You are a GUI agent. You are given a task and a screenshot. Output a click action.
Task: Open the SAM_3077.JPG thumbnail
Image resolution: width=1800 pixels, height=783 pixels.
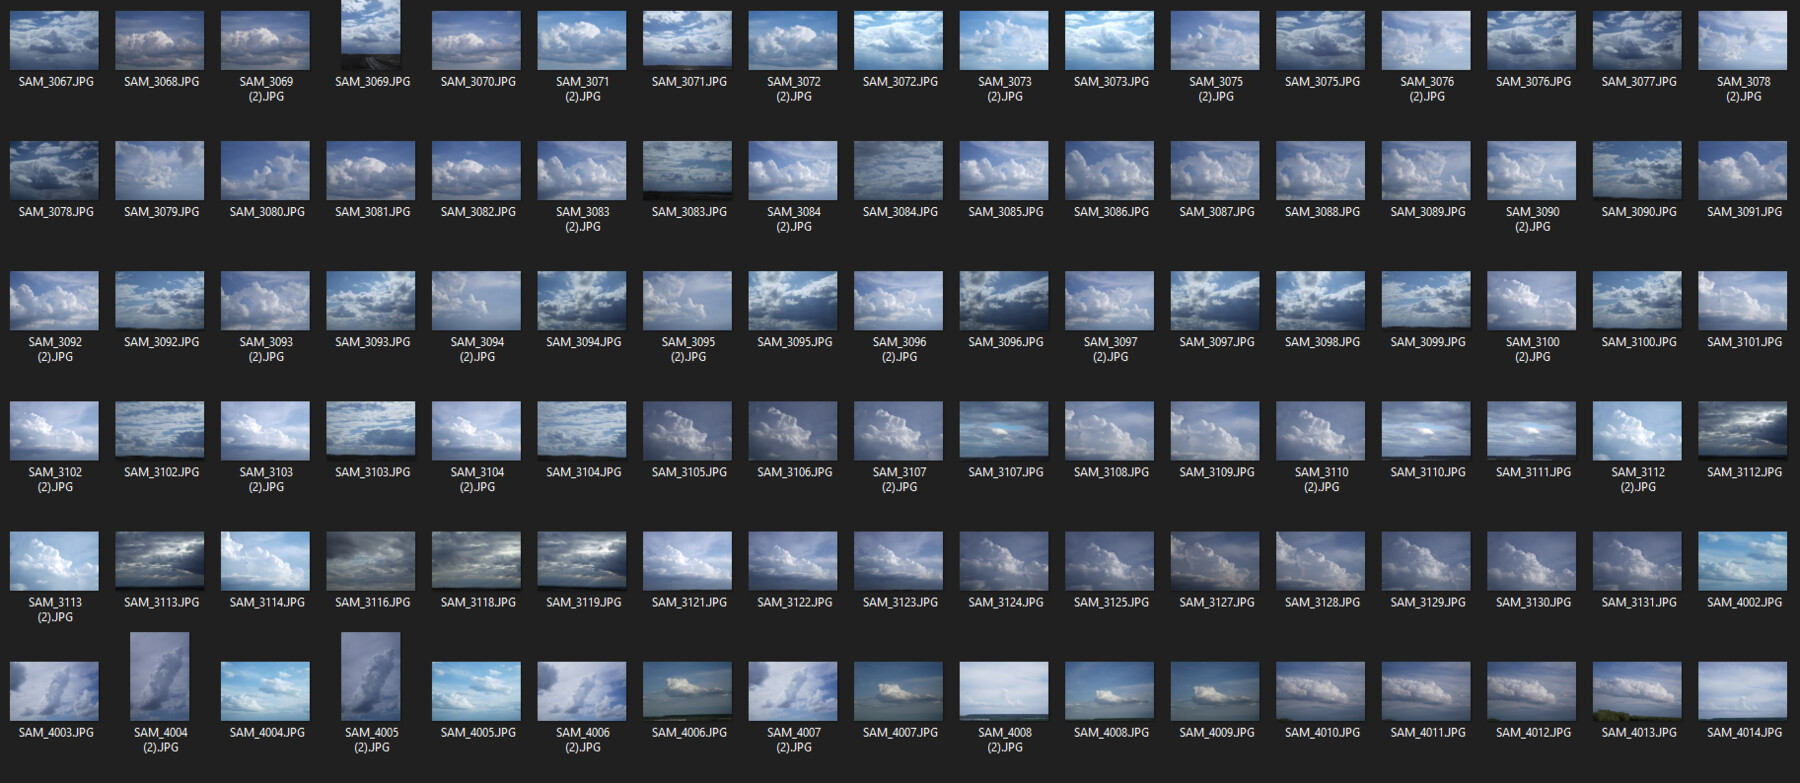[x=1637, y=40]
